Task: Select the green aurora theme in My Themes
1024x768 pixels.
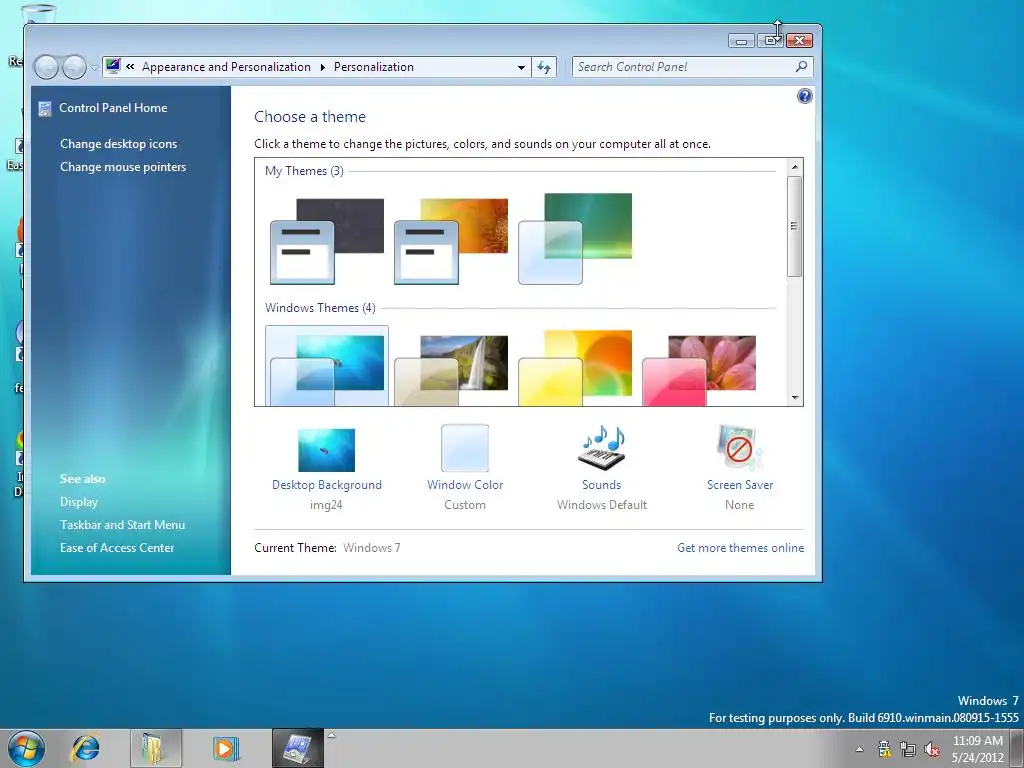Action: (575, 238)
